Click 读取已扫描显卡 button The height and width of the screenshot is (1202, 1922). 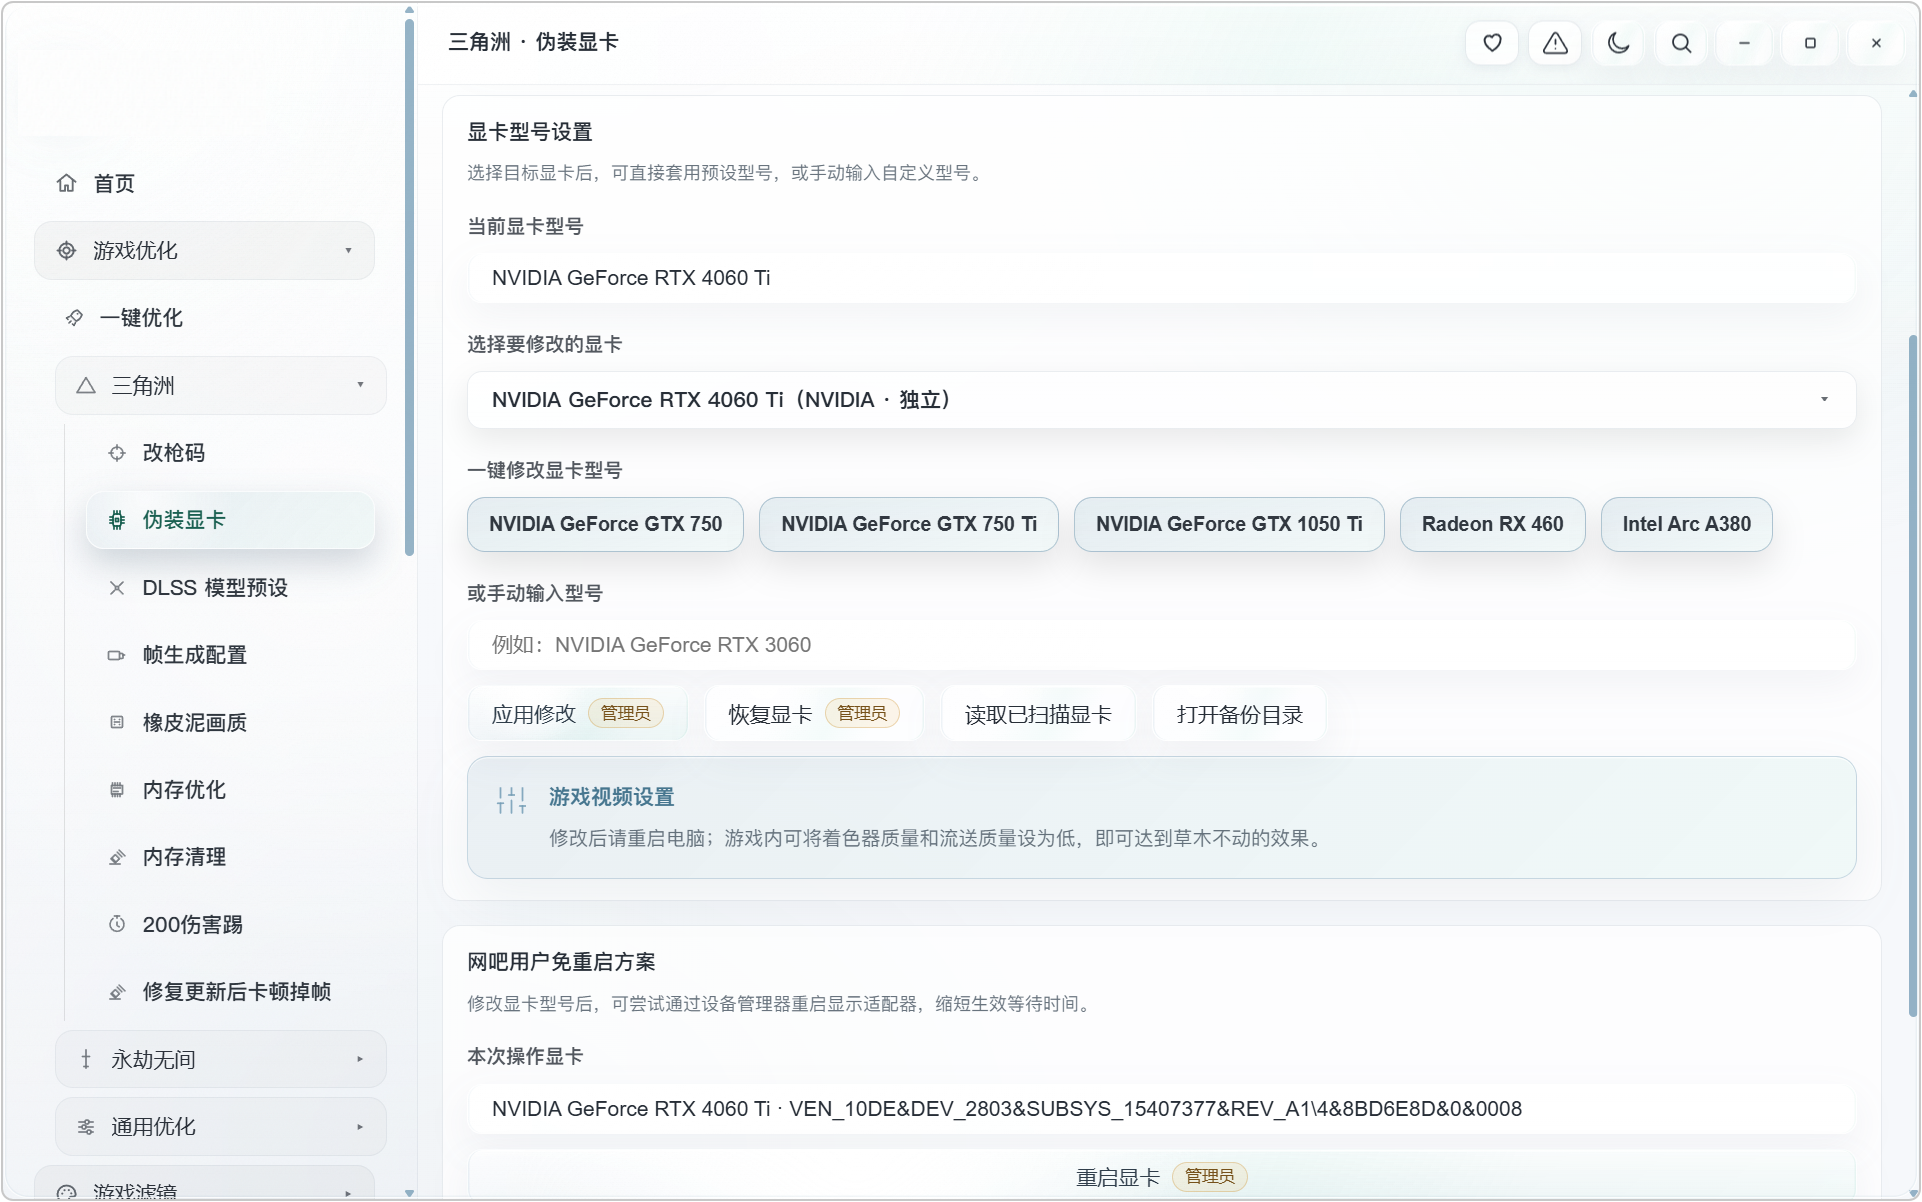(1038, 714)
